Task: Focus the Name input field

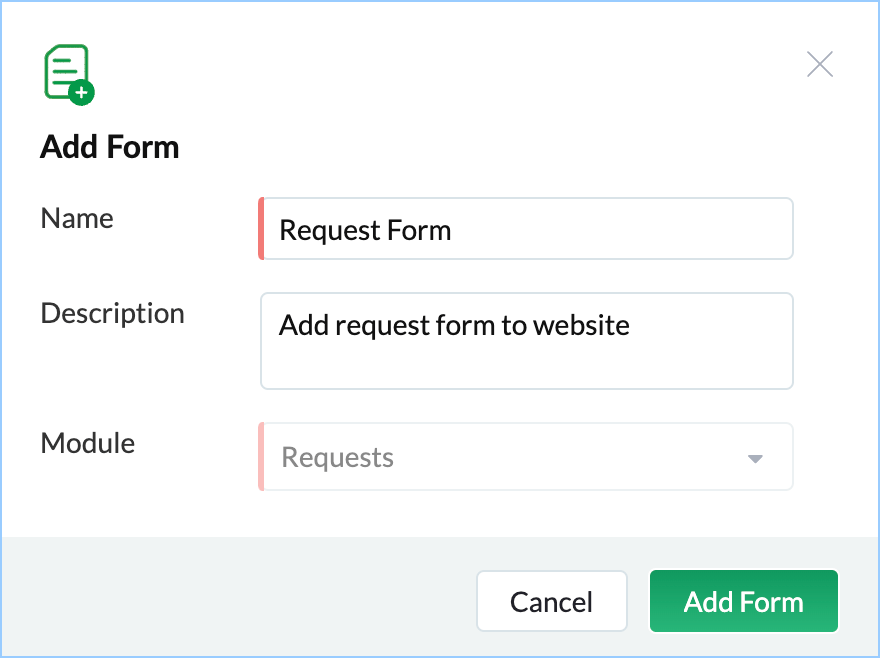Action: [620, 230]
